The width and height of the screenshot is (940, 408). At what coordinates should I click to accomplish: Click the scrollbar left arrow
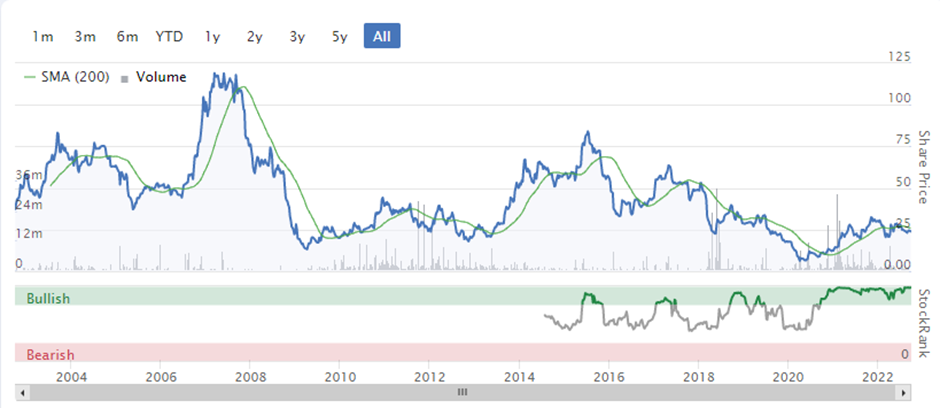[22, 392]
